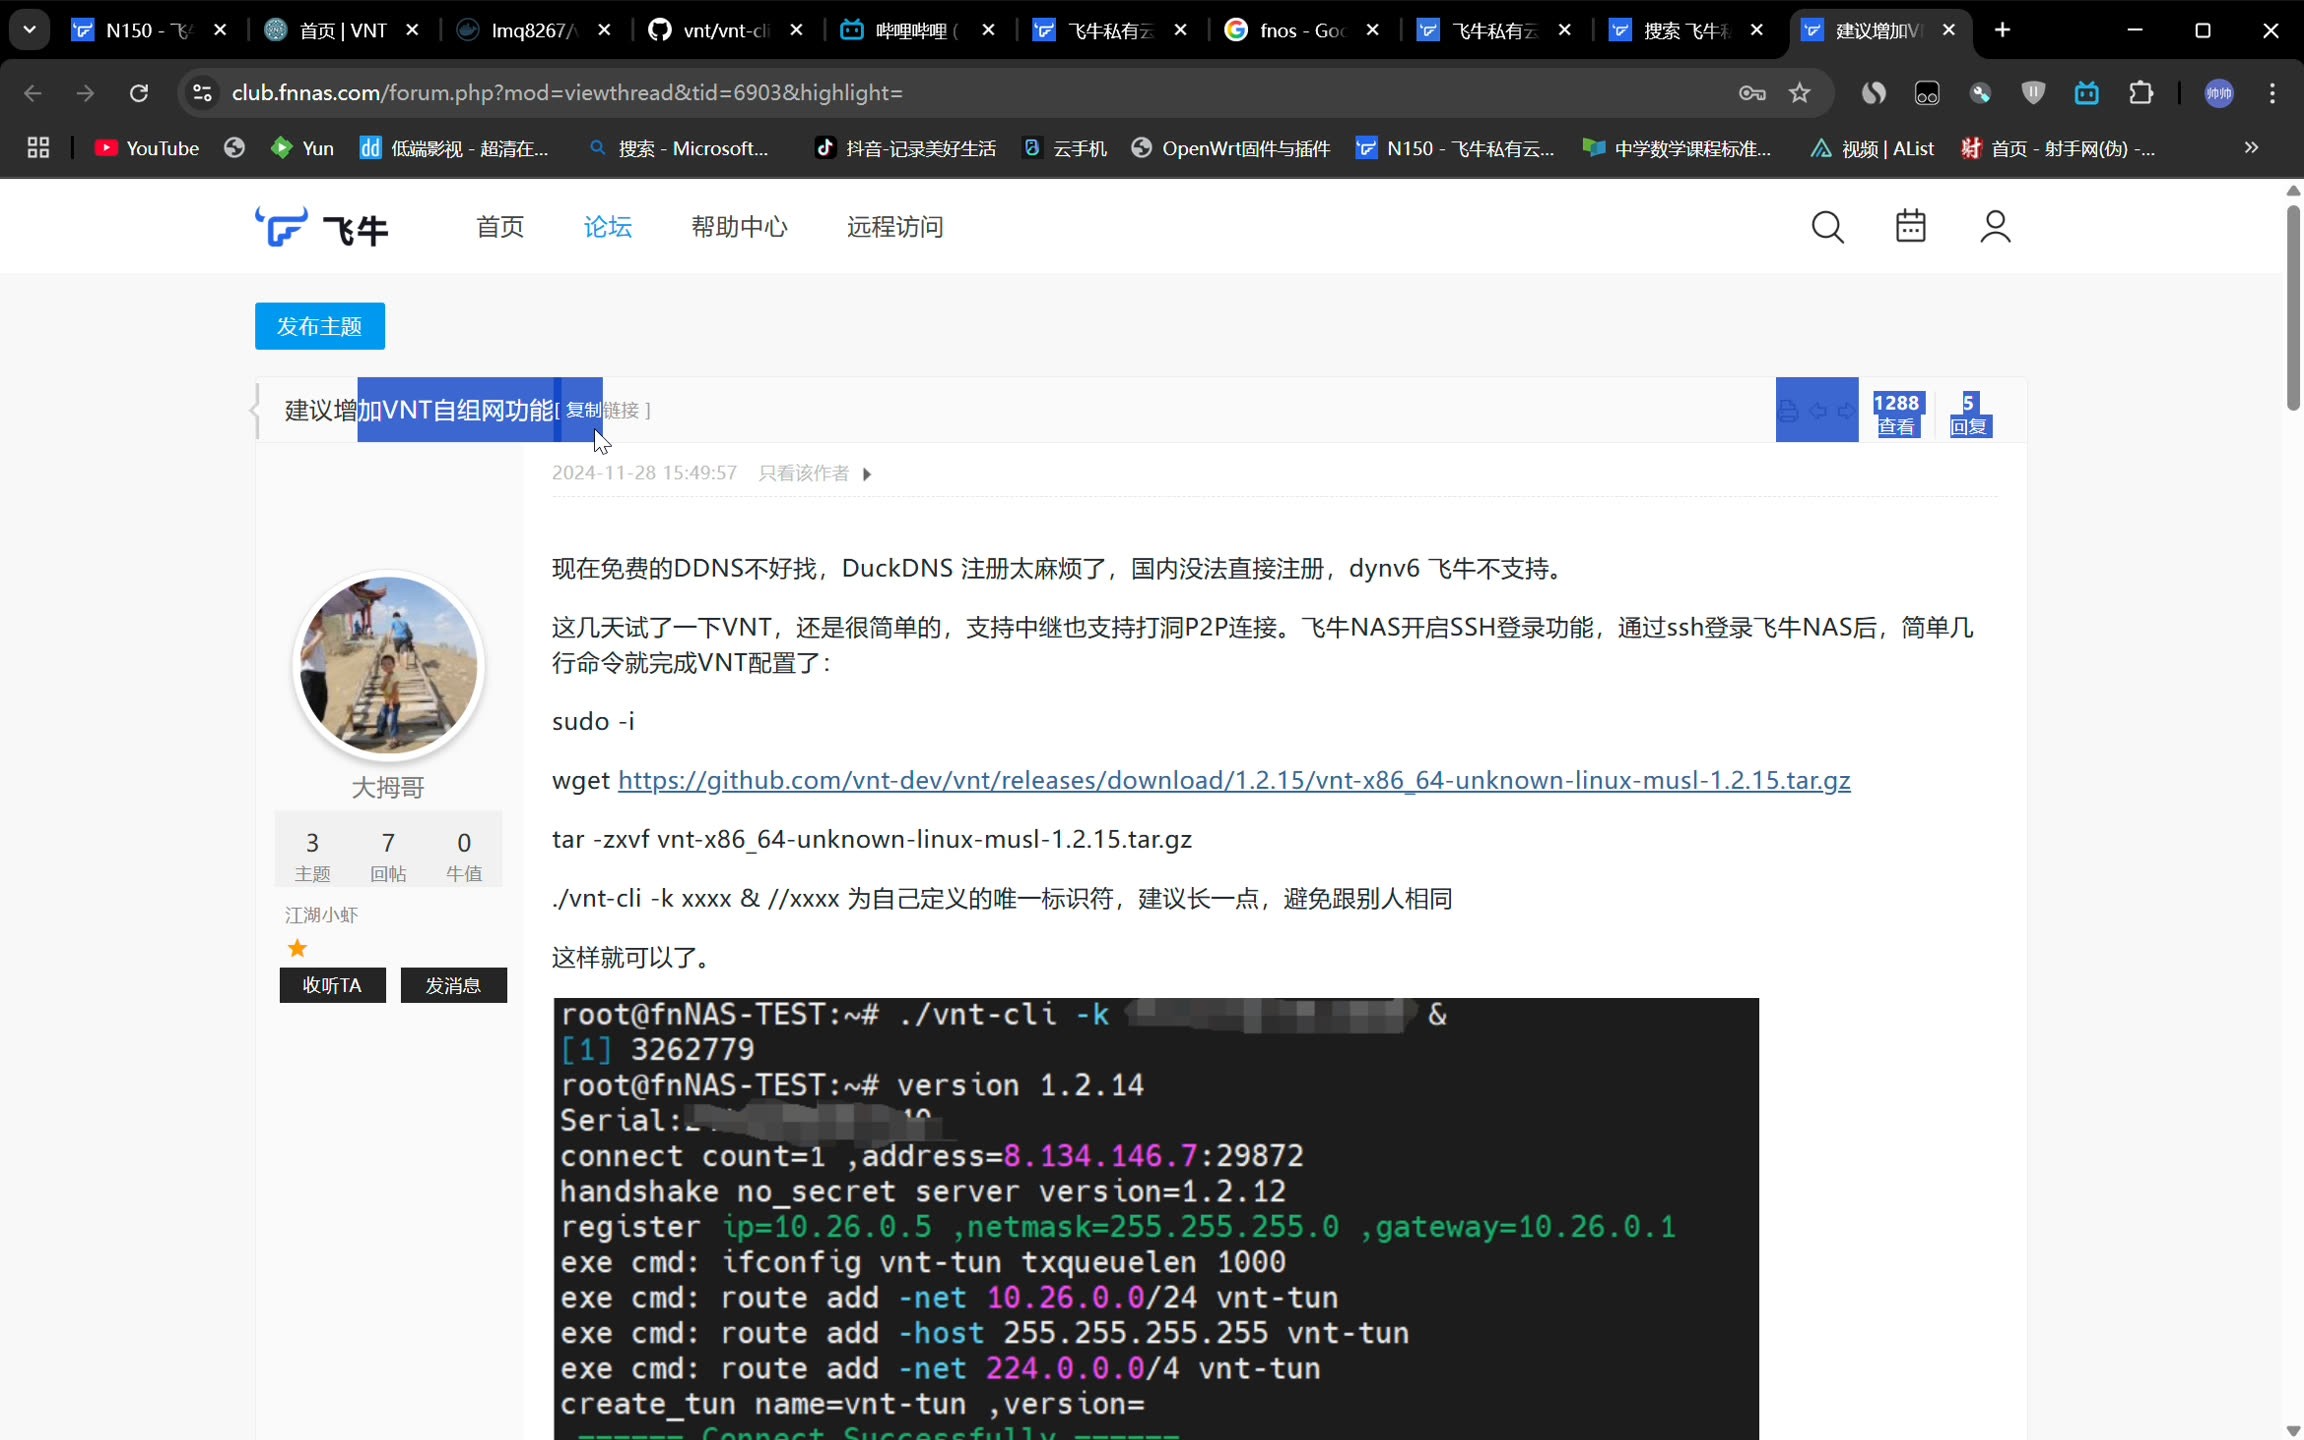This screenshot has height=1440, width=2304.
Task: Open the browser profile avatar
Action: (x=2219, y=93)
